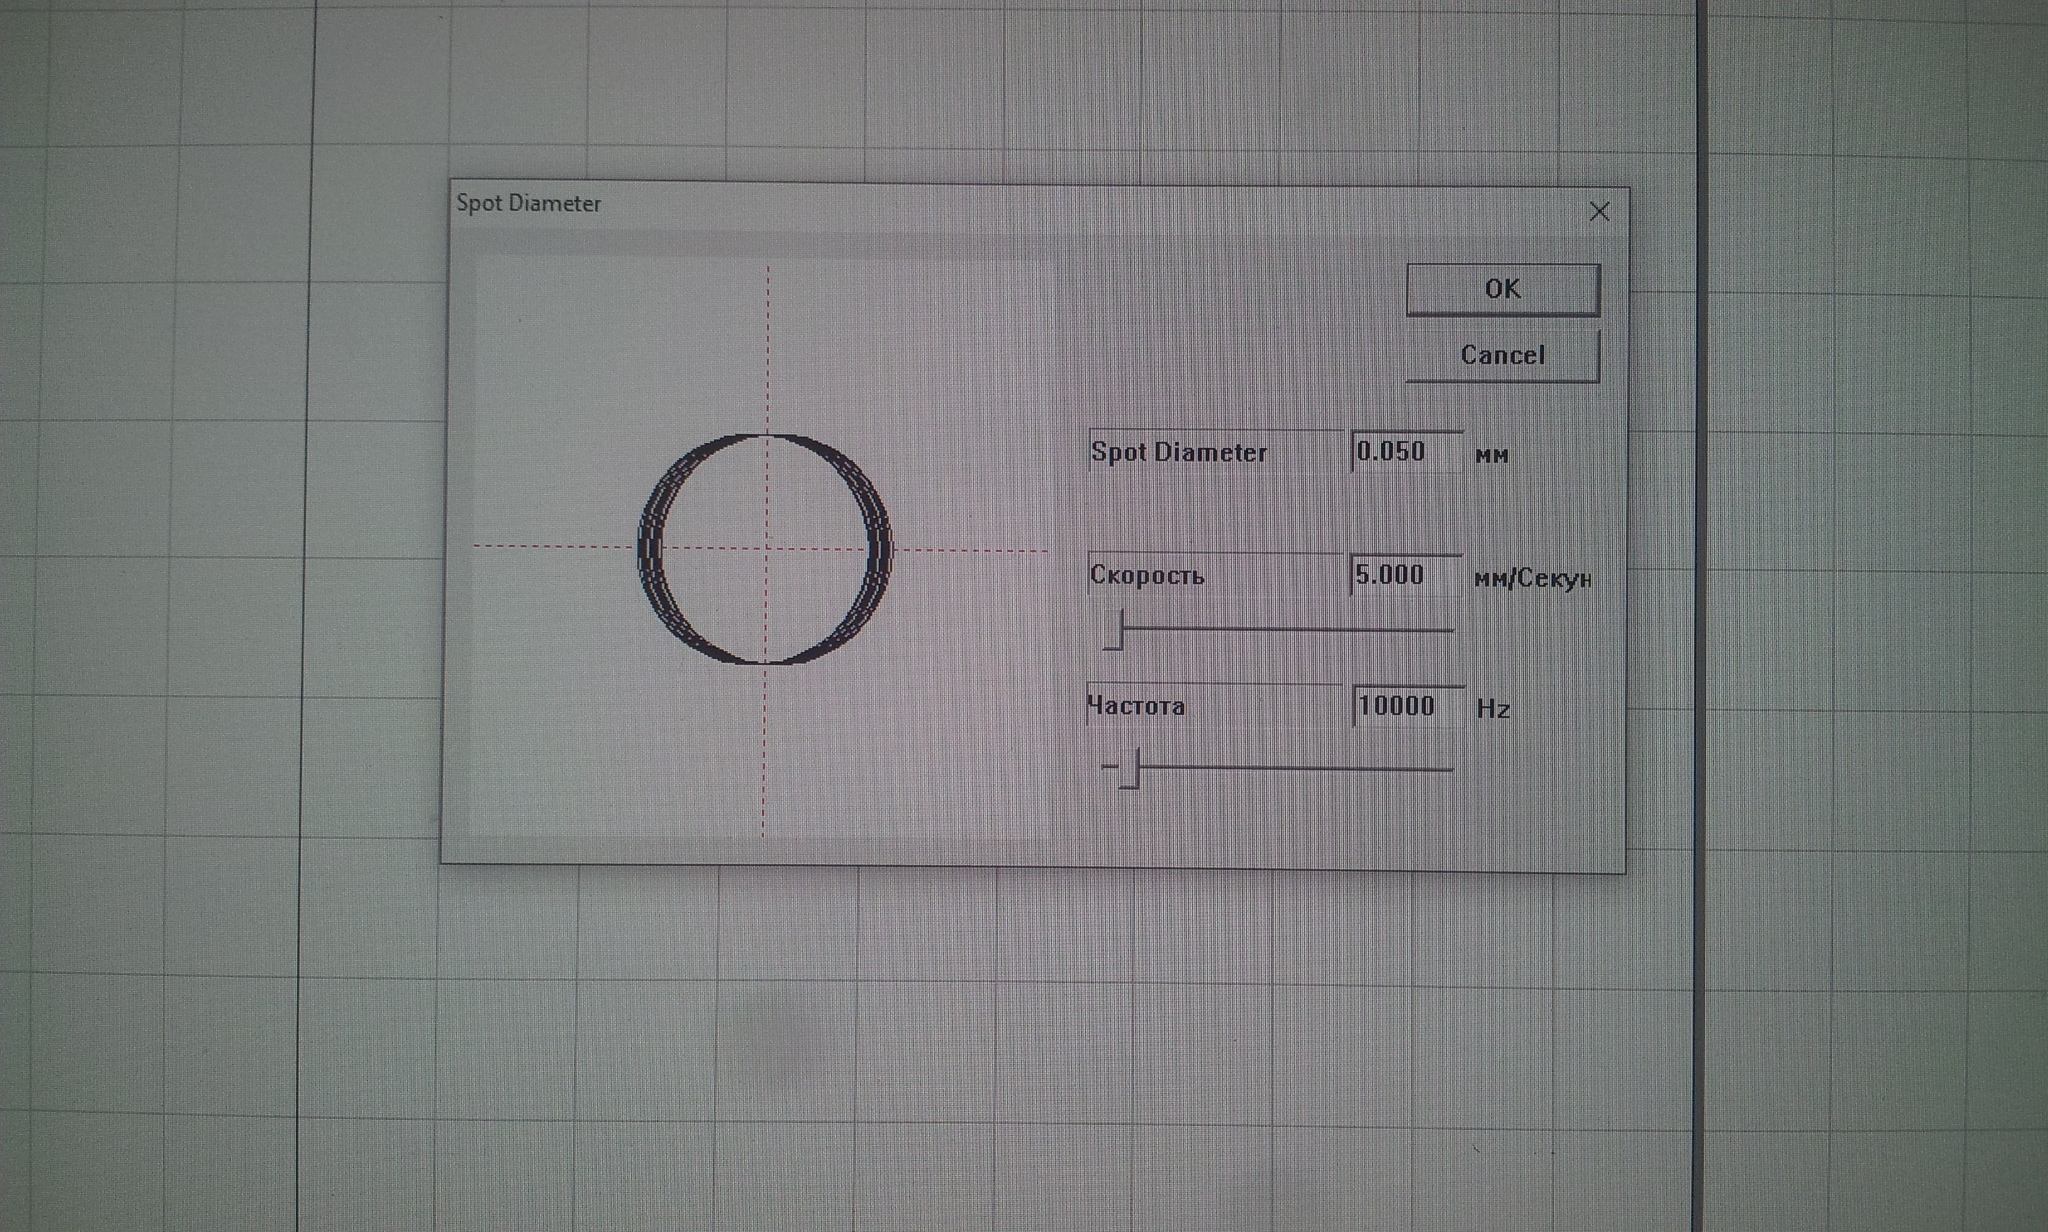Click the red crosshair intersection in preview
Image resolution: width=2048 pixels, height=1232 pixels.
767,547
